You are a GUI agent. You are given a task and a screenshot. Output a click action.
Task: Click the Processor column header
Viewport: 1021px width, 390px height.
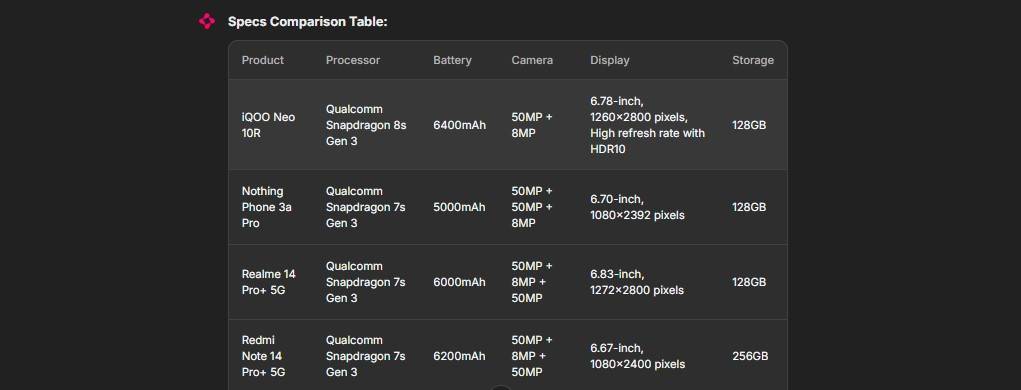pyautogui.click(x=352, y=60)
